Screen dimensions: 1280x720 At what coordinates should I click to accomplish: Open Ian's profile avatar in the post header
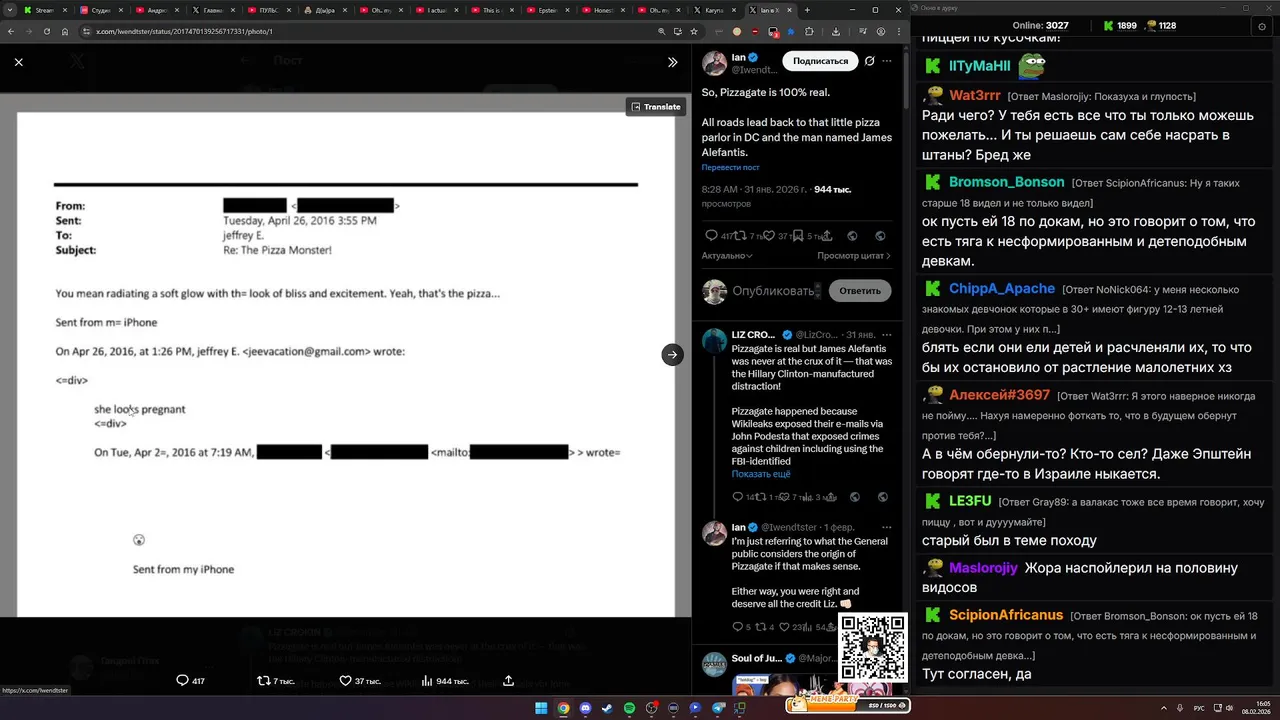tap(714, 63)
